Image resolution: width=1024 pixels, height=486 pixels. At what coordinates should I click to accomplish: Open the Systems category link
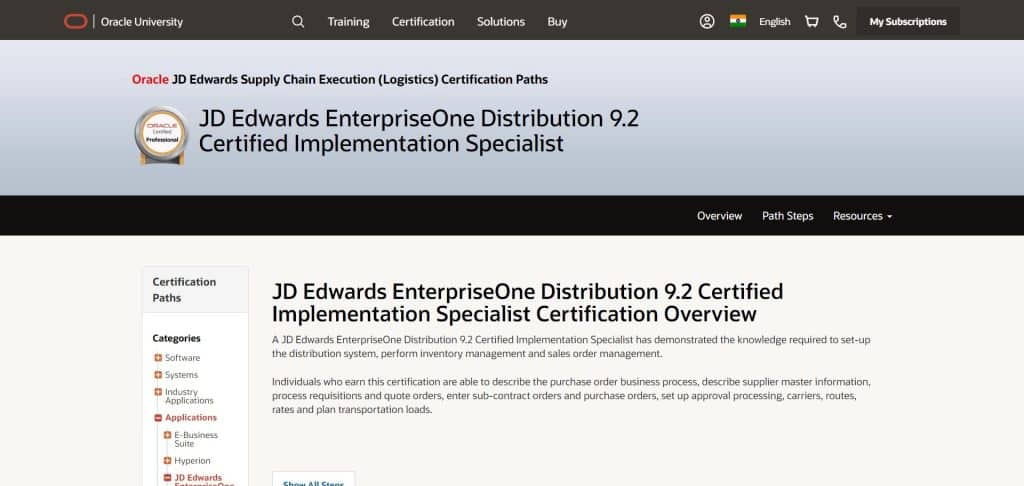pyautogui.click(x=181, y=375)
